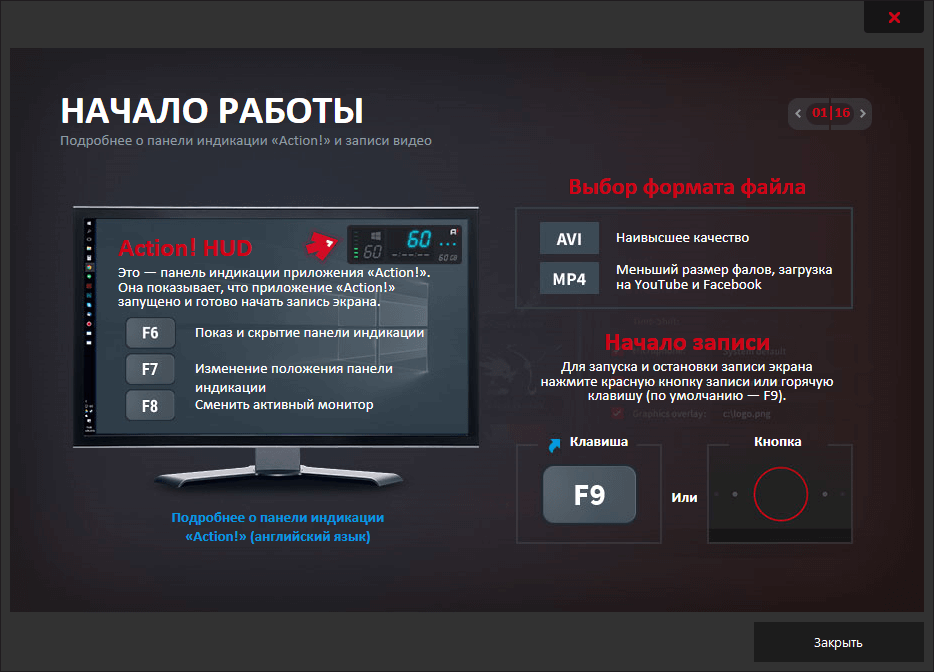Select the MP4 format badge
Viewport: 934px width, 672px height.
click(x=569, y=278)
